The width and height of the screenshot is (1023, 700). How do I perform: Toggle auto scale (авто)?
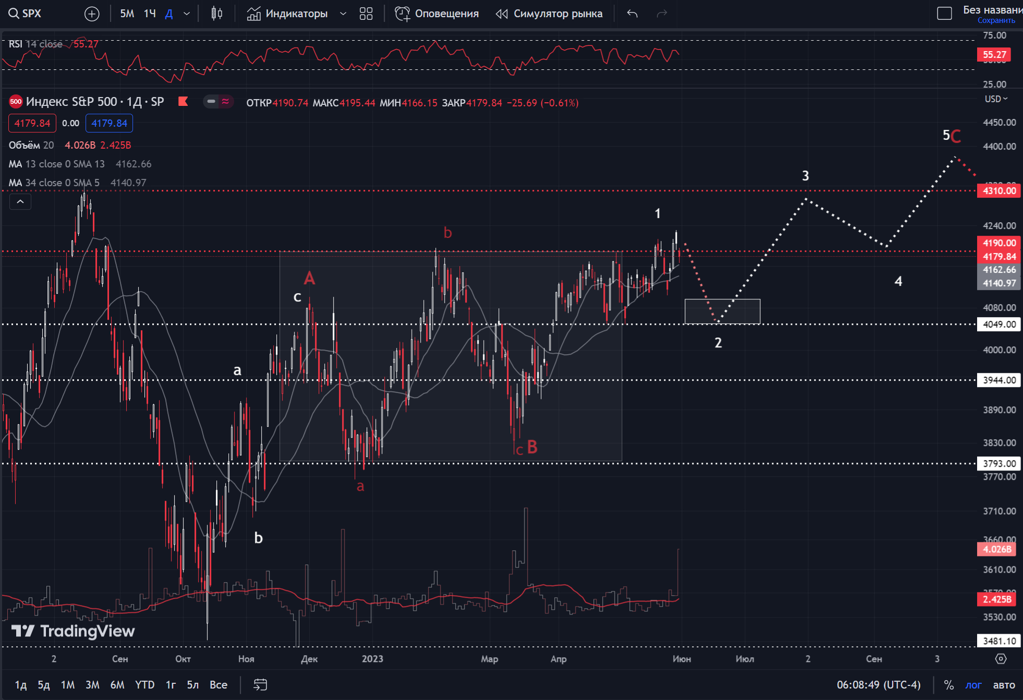1003,685
